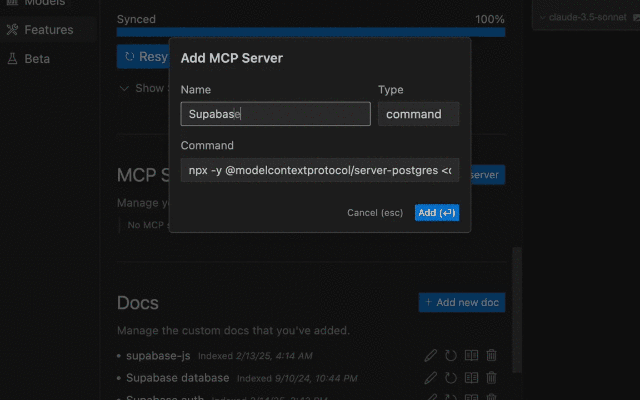This screenshot has width=640, height=400.
Task: Go to the Features settings tab
Action: coord(48,30)
